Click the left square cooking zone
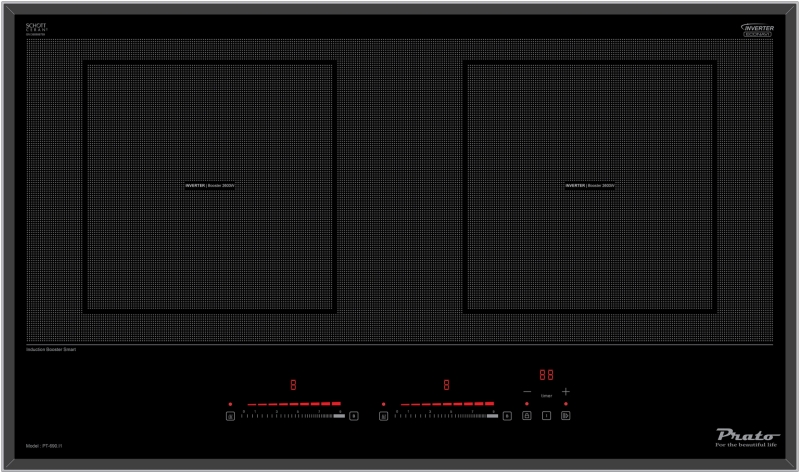The height and width of the screenshot is (472, 800). 209,187
